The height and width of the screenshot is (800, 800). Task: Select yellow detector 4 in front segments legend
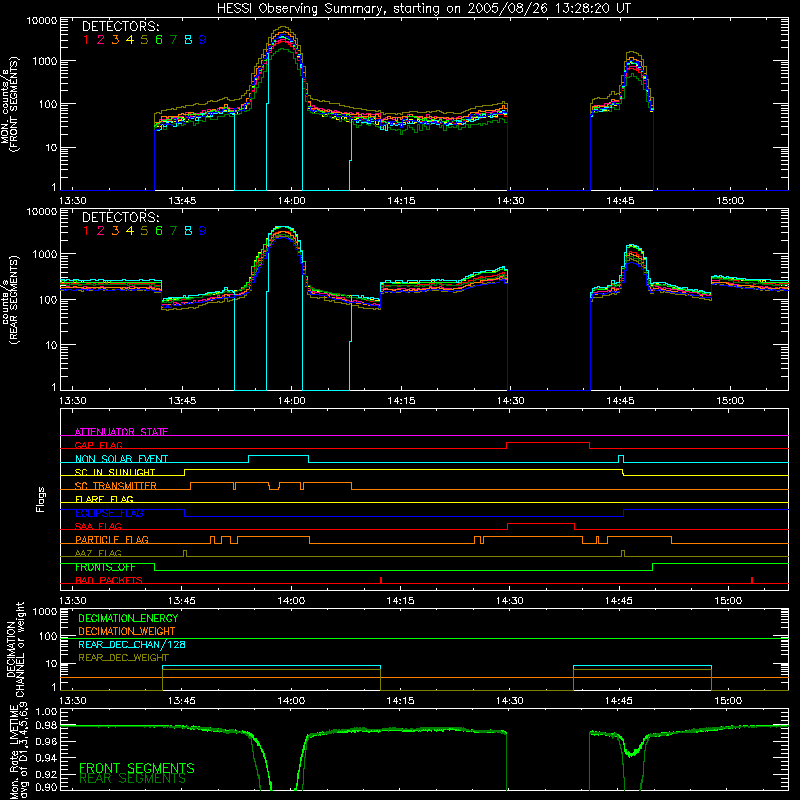point(130,40)
